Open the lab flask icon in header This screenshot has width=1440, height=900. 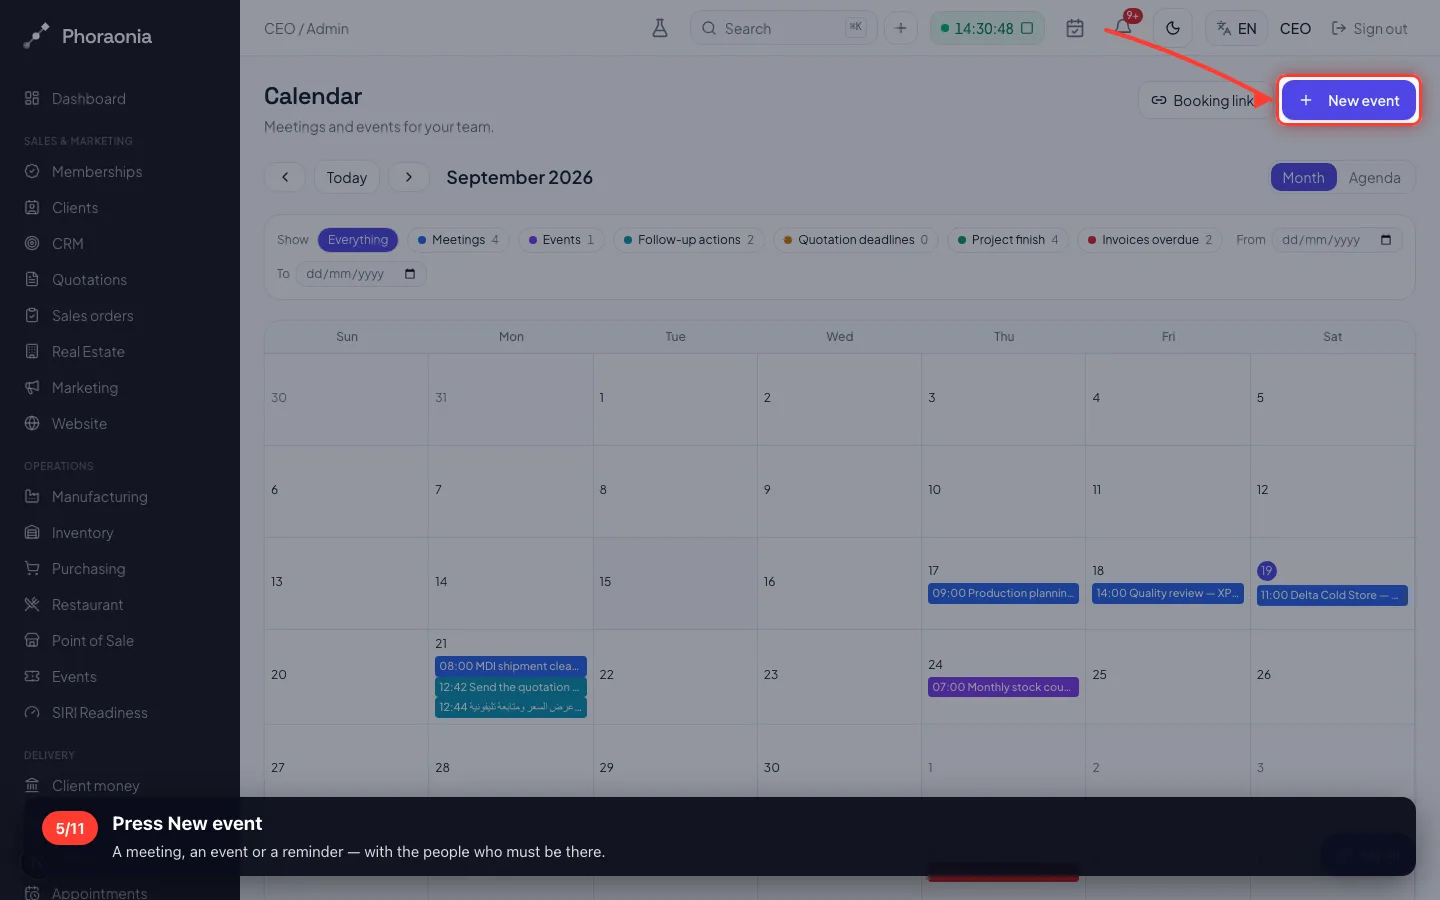pyautogui.click(x=660, y=28)
